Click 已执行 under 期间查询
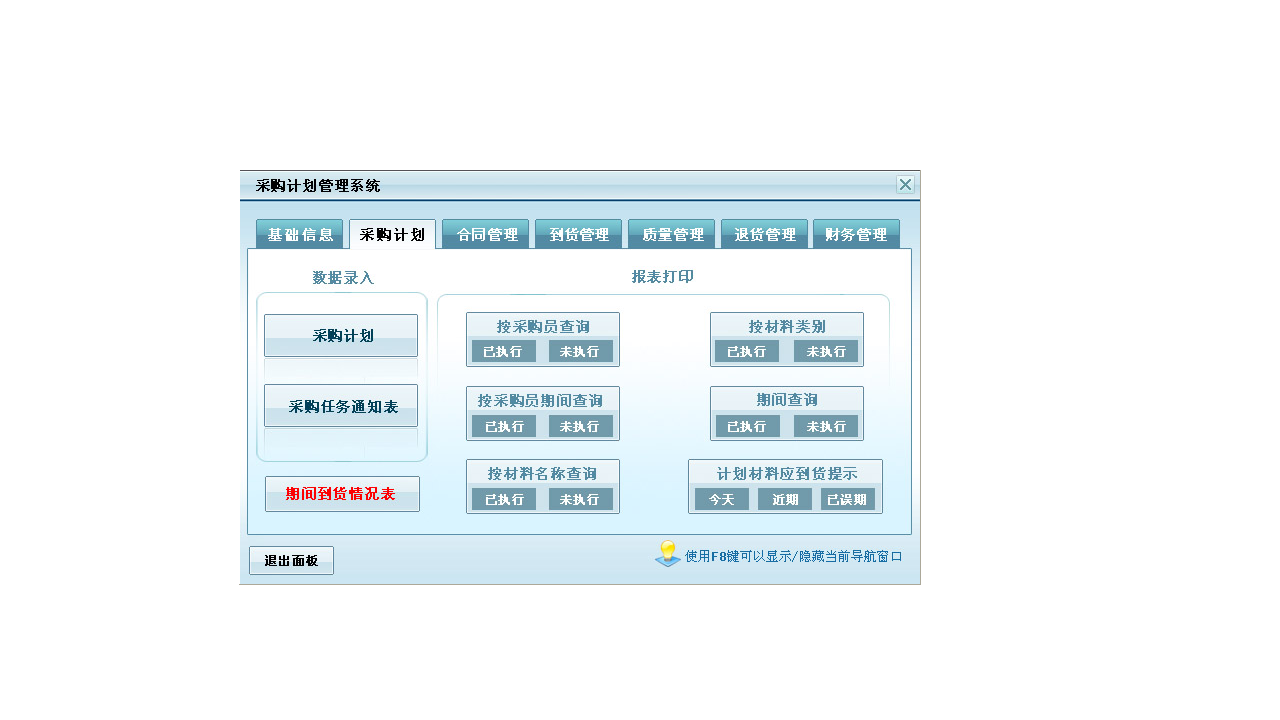The image size is (1280, 720). pos(746,425)
